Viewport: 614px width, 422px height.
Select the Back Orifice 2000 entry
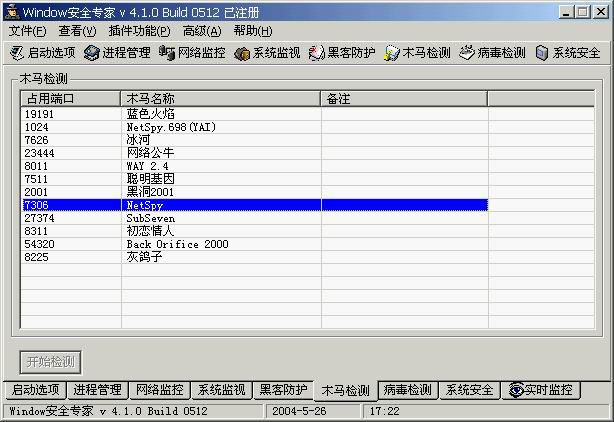click(x=255, y=244)
